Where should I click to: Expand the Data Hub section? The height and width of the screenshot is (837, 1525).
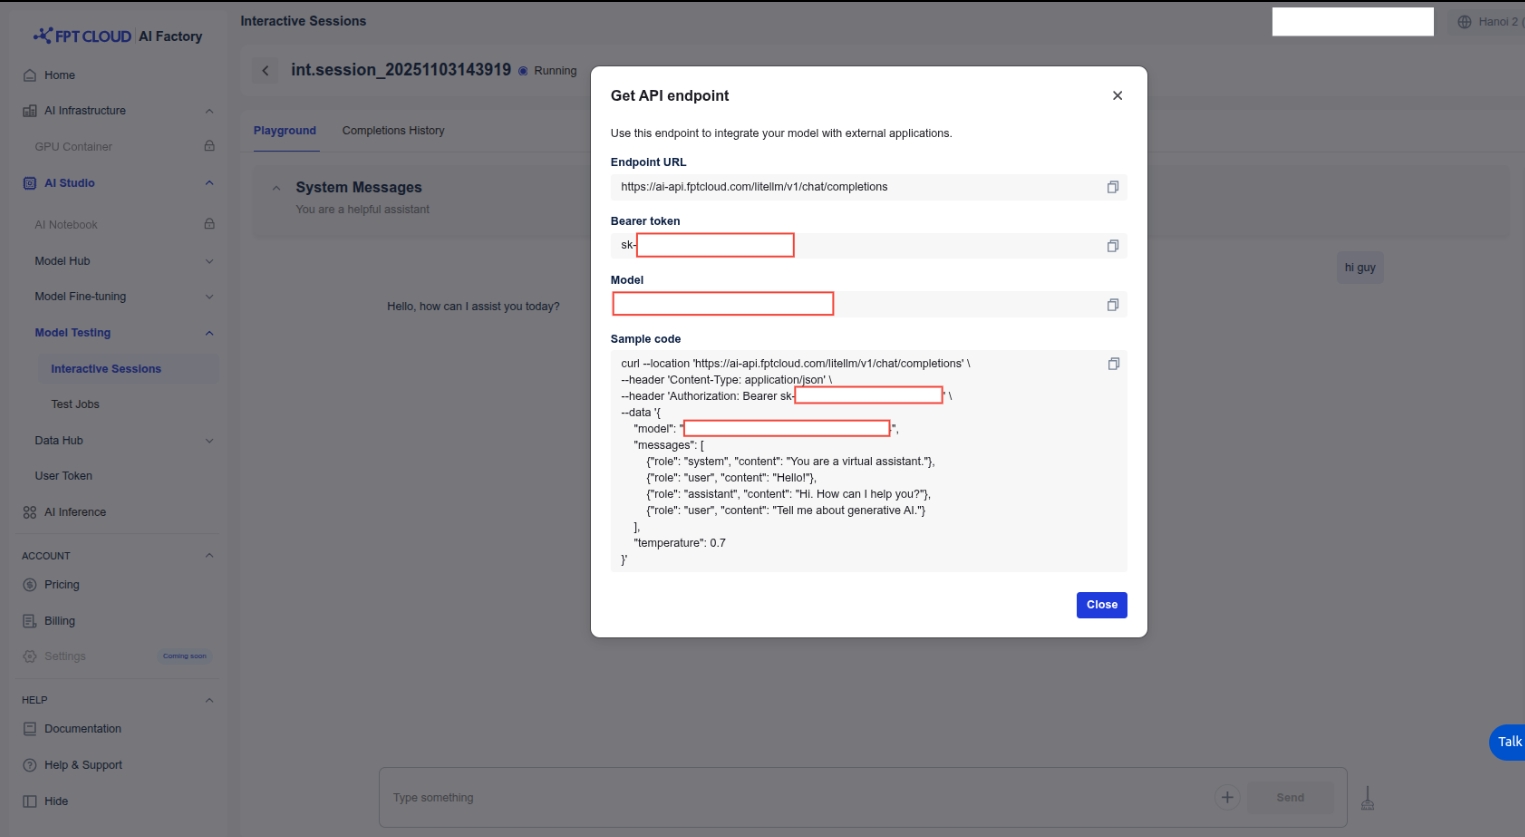point(209,441)
